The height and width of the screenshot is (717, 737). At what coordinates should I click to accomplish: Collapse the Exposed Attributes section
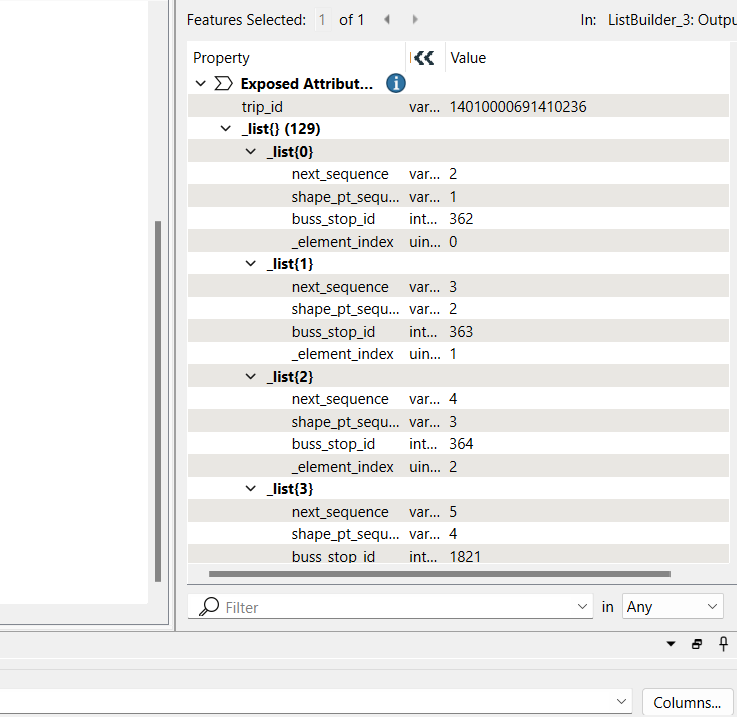click(x=201, y=84)
